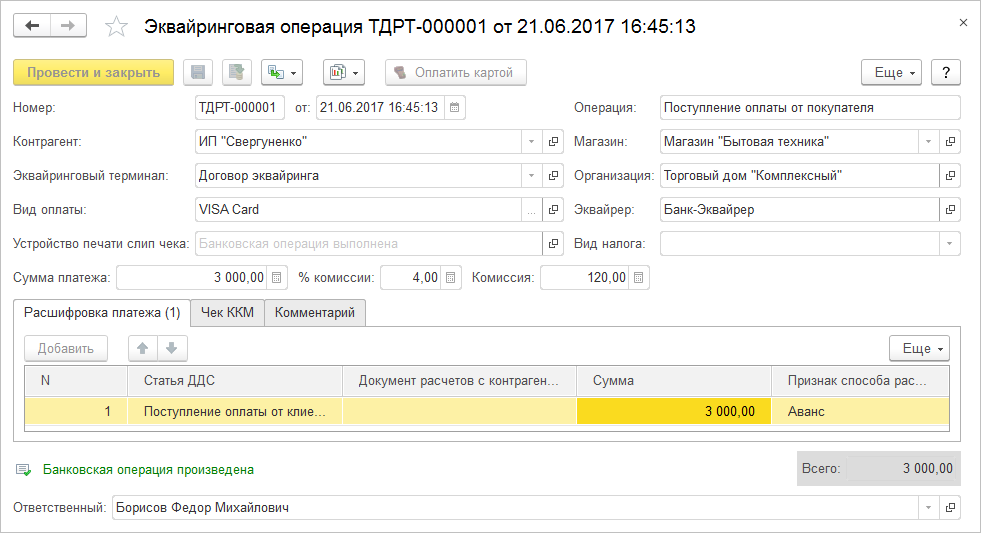Open calculator for Сумма платежа field
981x533 pixels.
[278, 277]
